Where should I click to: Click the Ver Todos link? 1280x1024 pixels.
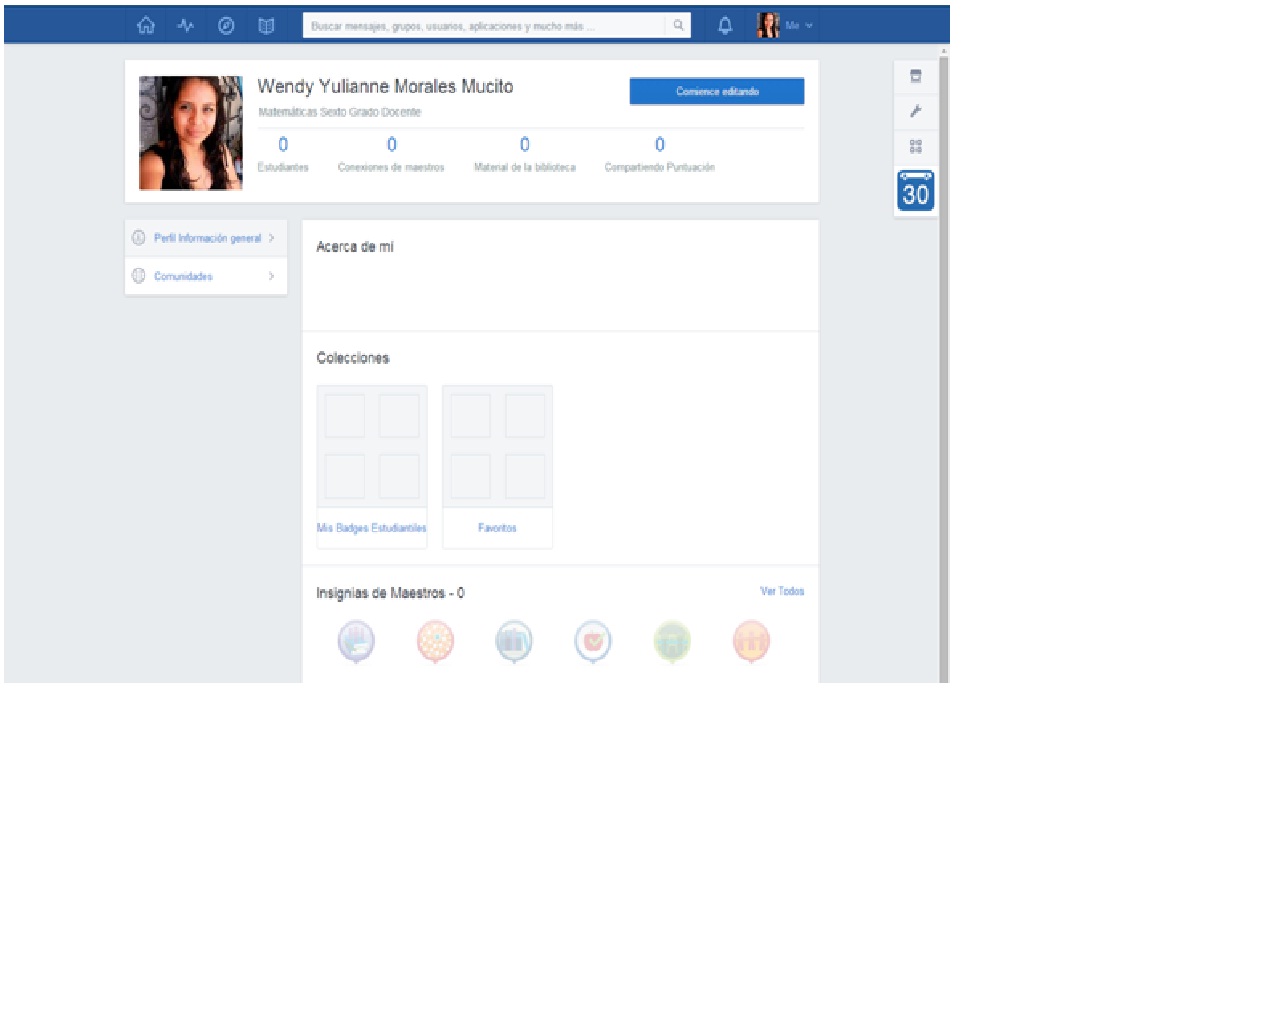tap(781, 591)
